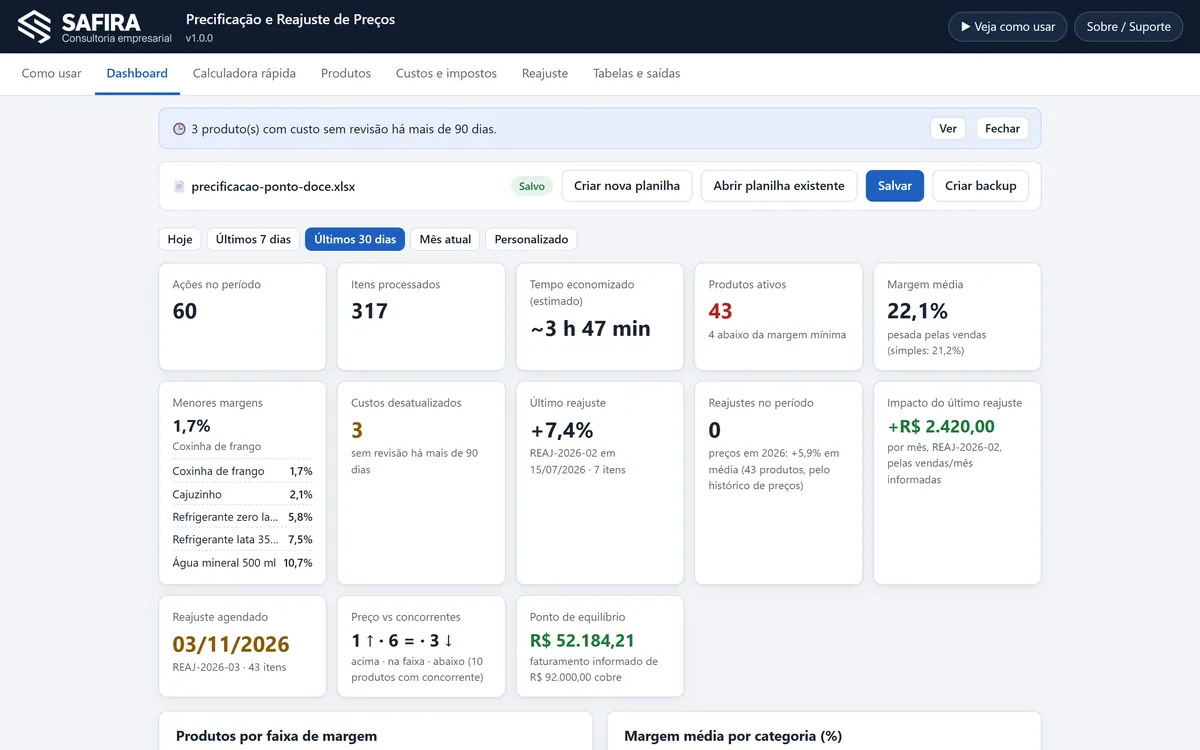The width and height of the screenshot is (1200, 750).
Task: Click the Margem média value 22,1%
Action: [x=917, y=311]
